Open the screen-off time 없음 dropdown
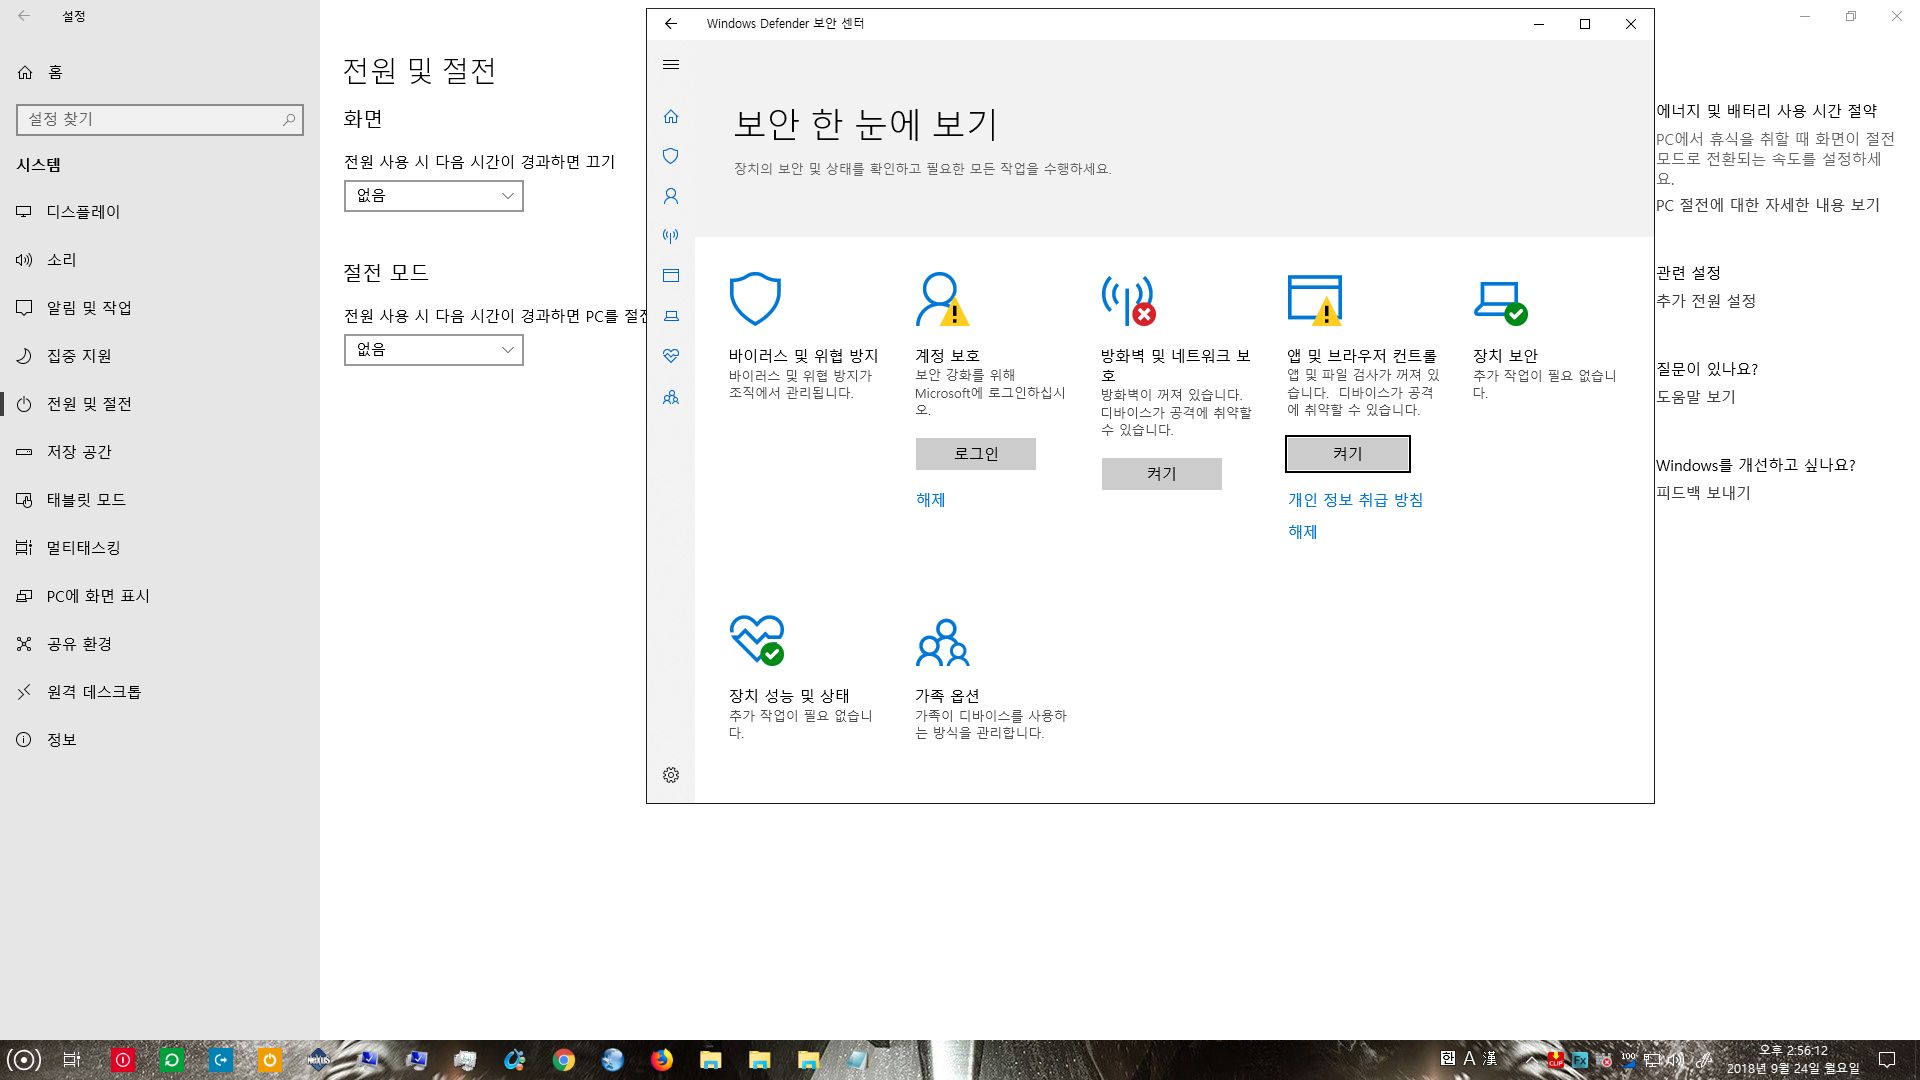The width and height of the screenshot is (1920, 1080). (x=434, y=196)
